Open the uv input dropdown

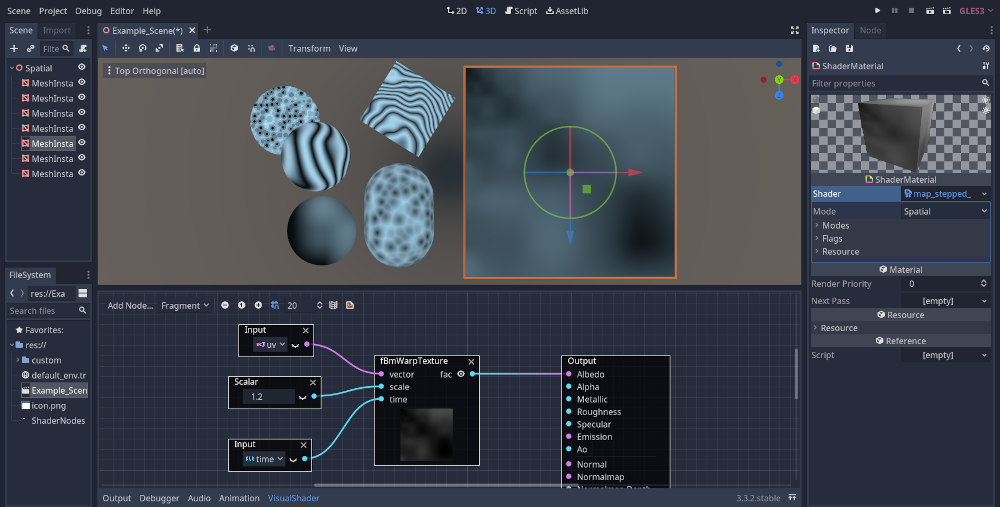tap(270, 344)
